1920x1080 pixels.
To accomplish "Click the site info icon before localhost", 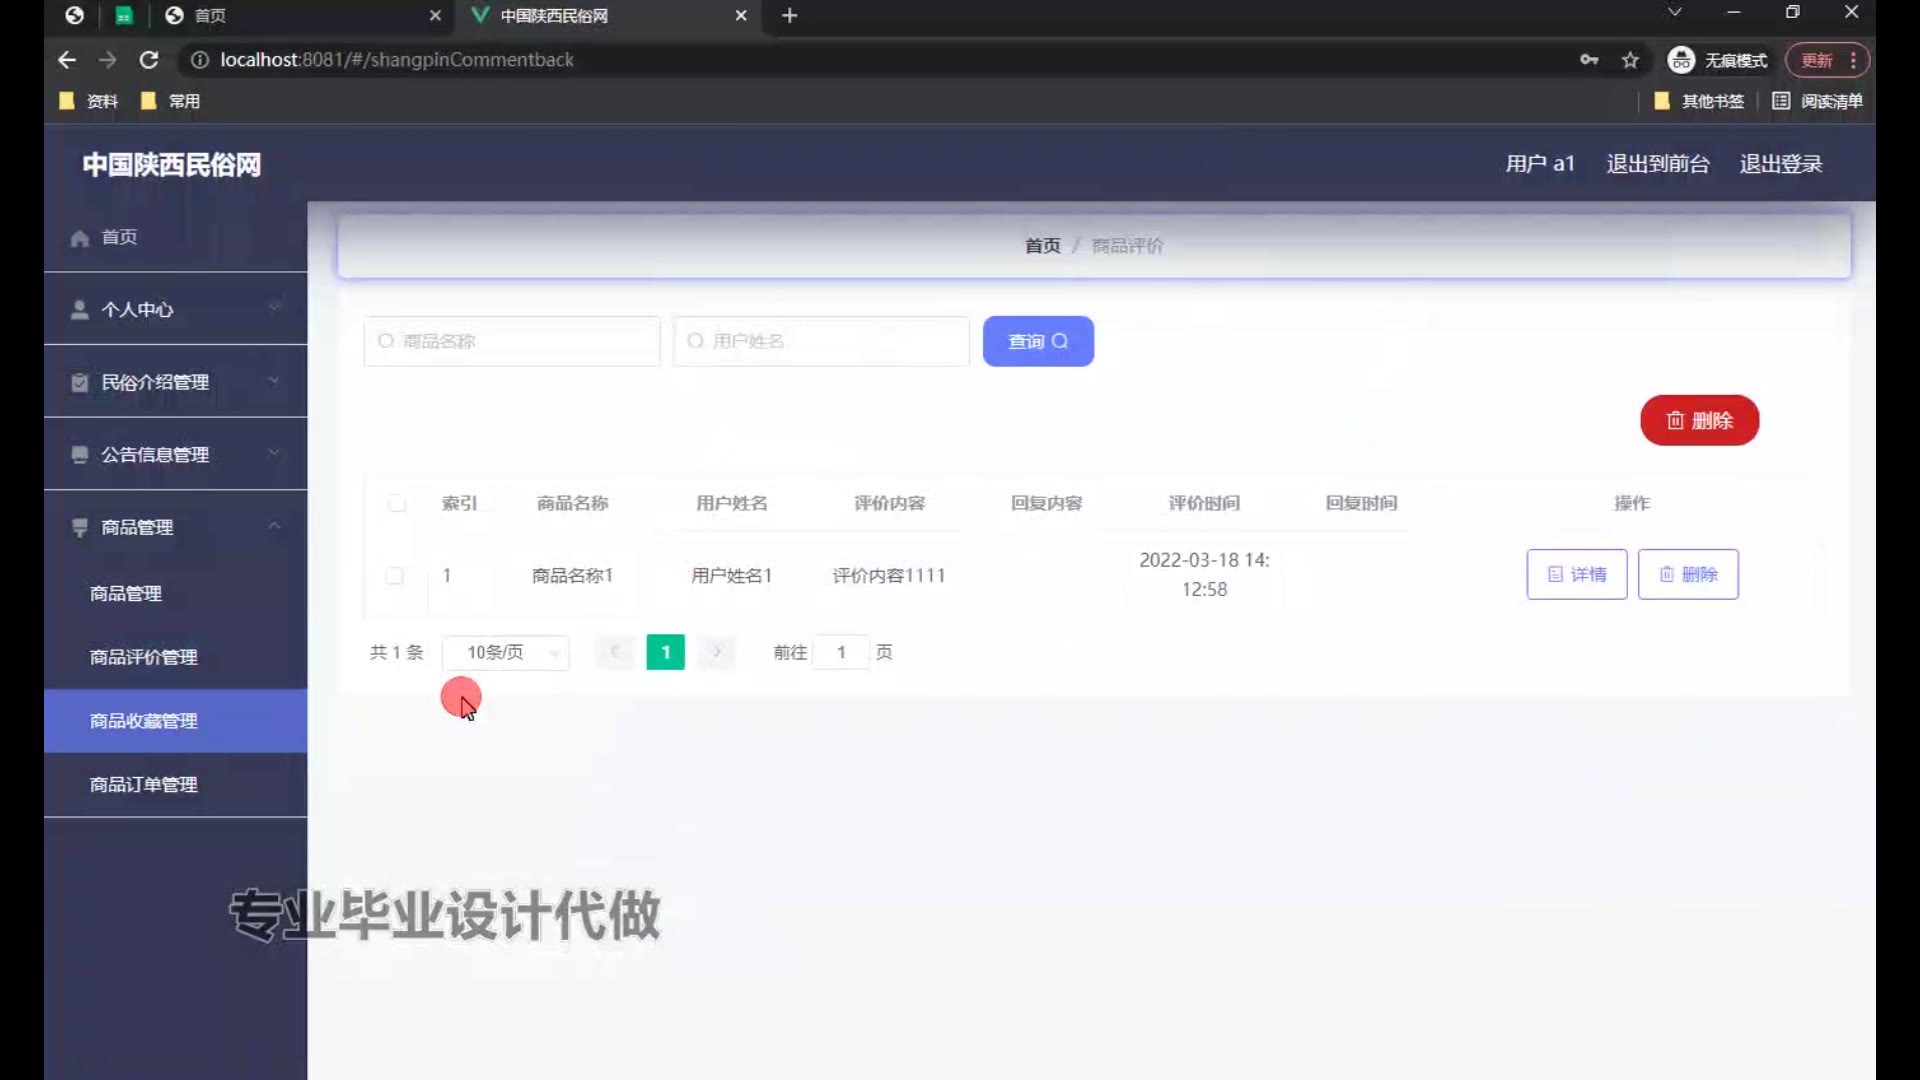I will 200,60.
